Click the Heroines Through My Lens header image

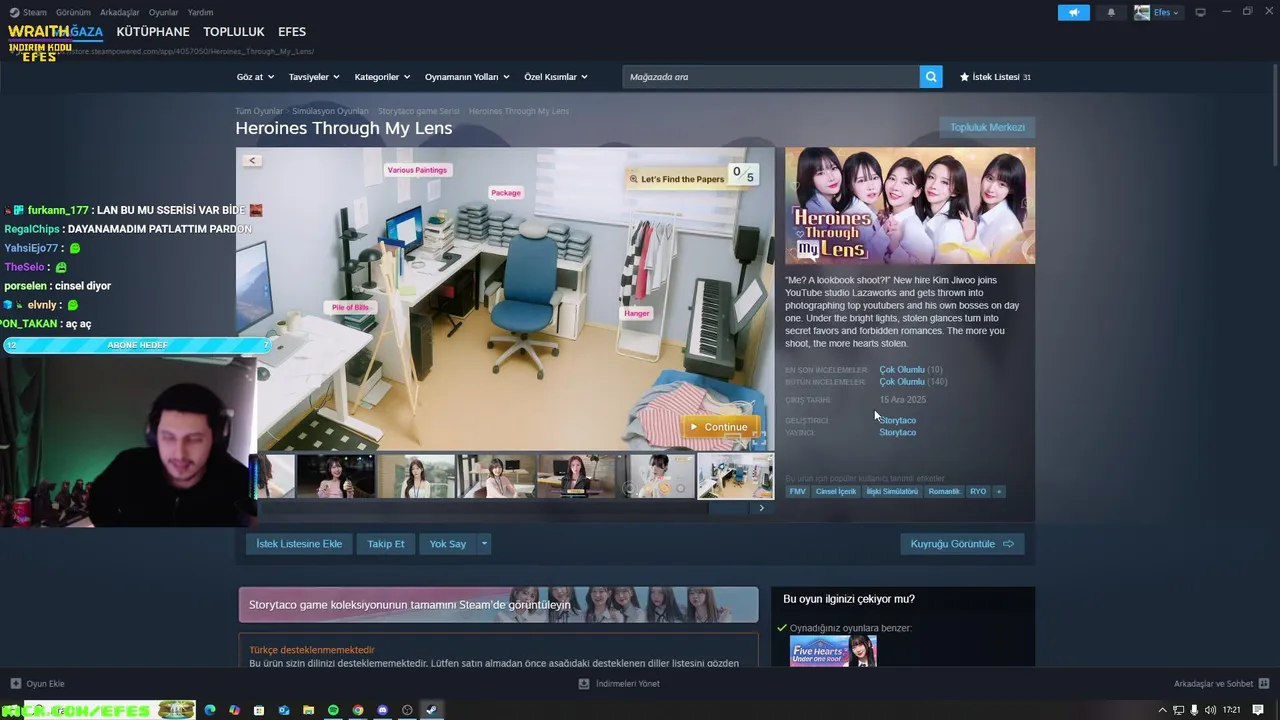910,206
